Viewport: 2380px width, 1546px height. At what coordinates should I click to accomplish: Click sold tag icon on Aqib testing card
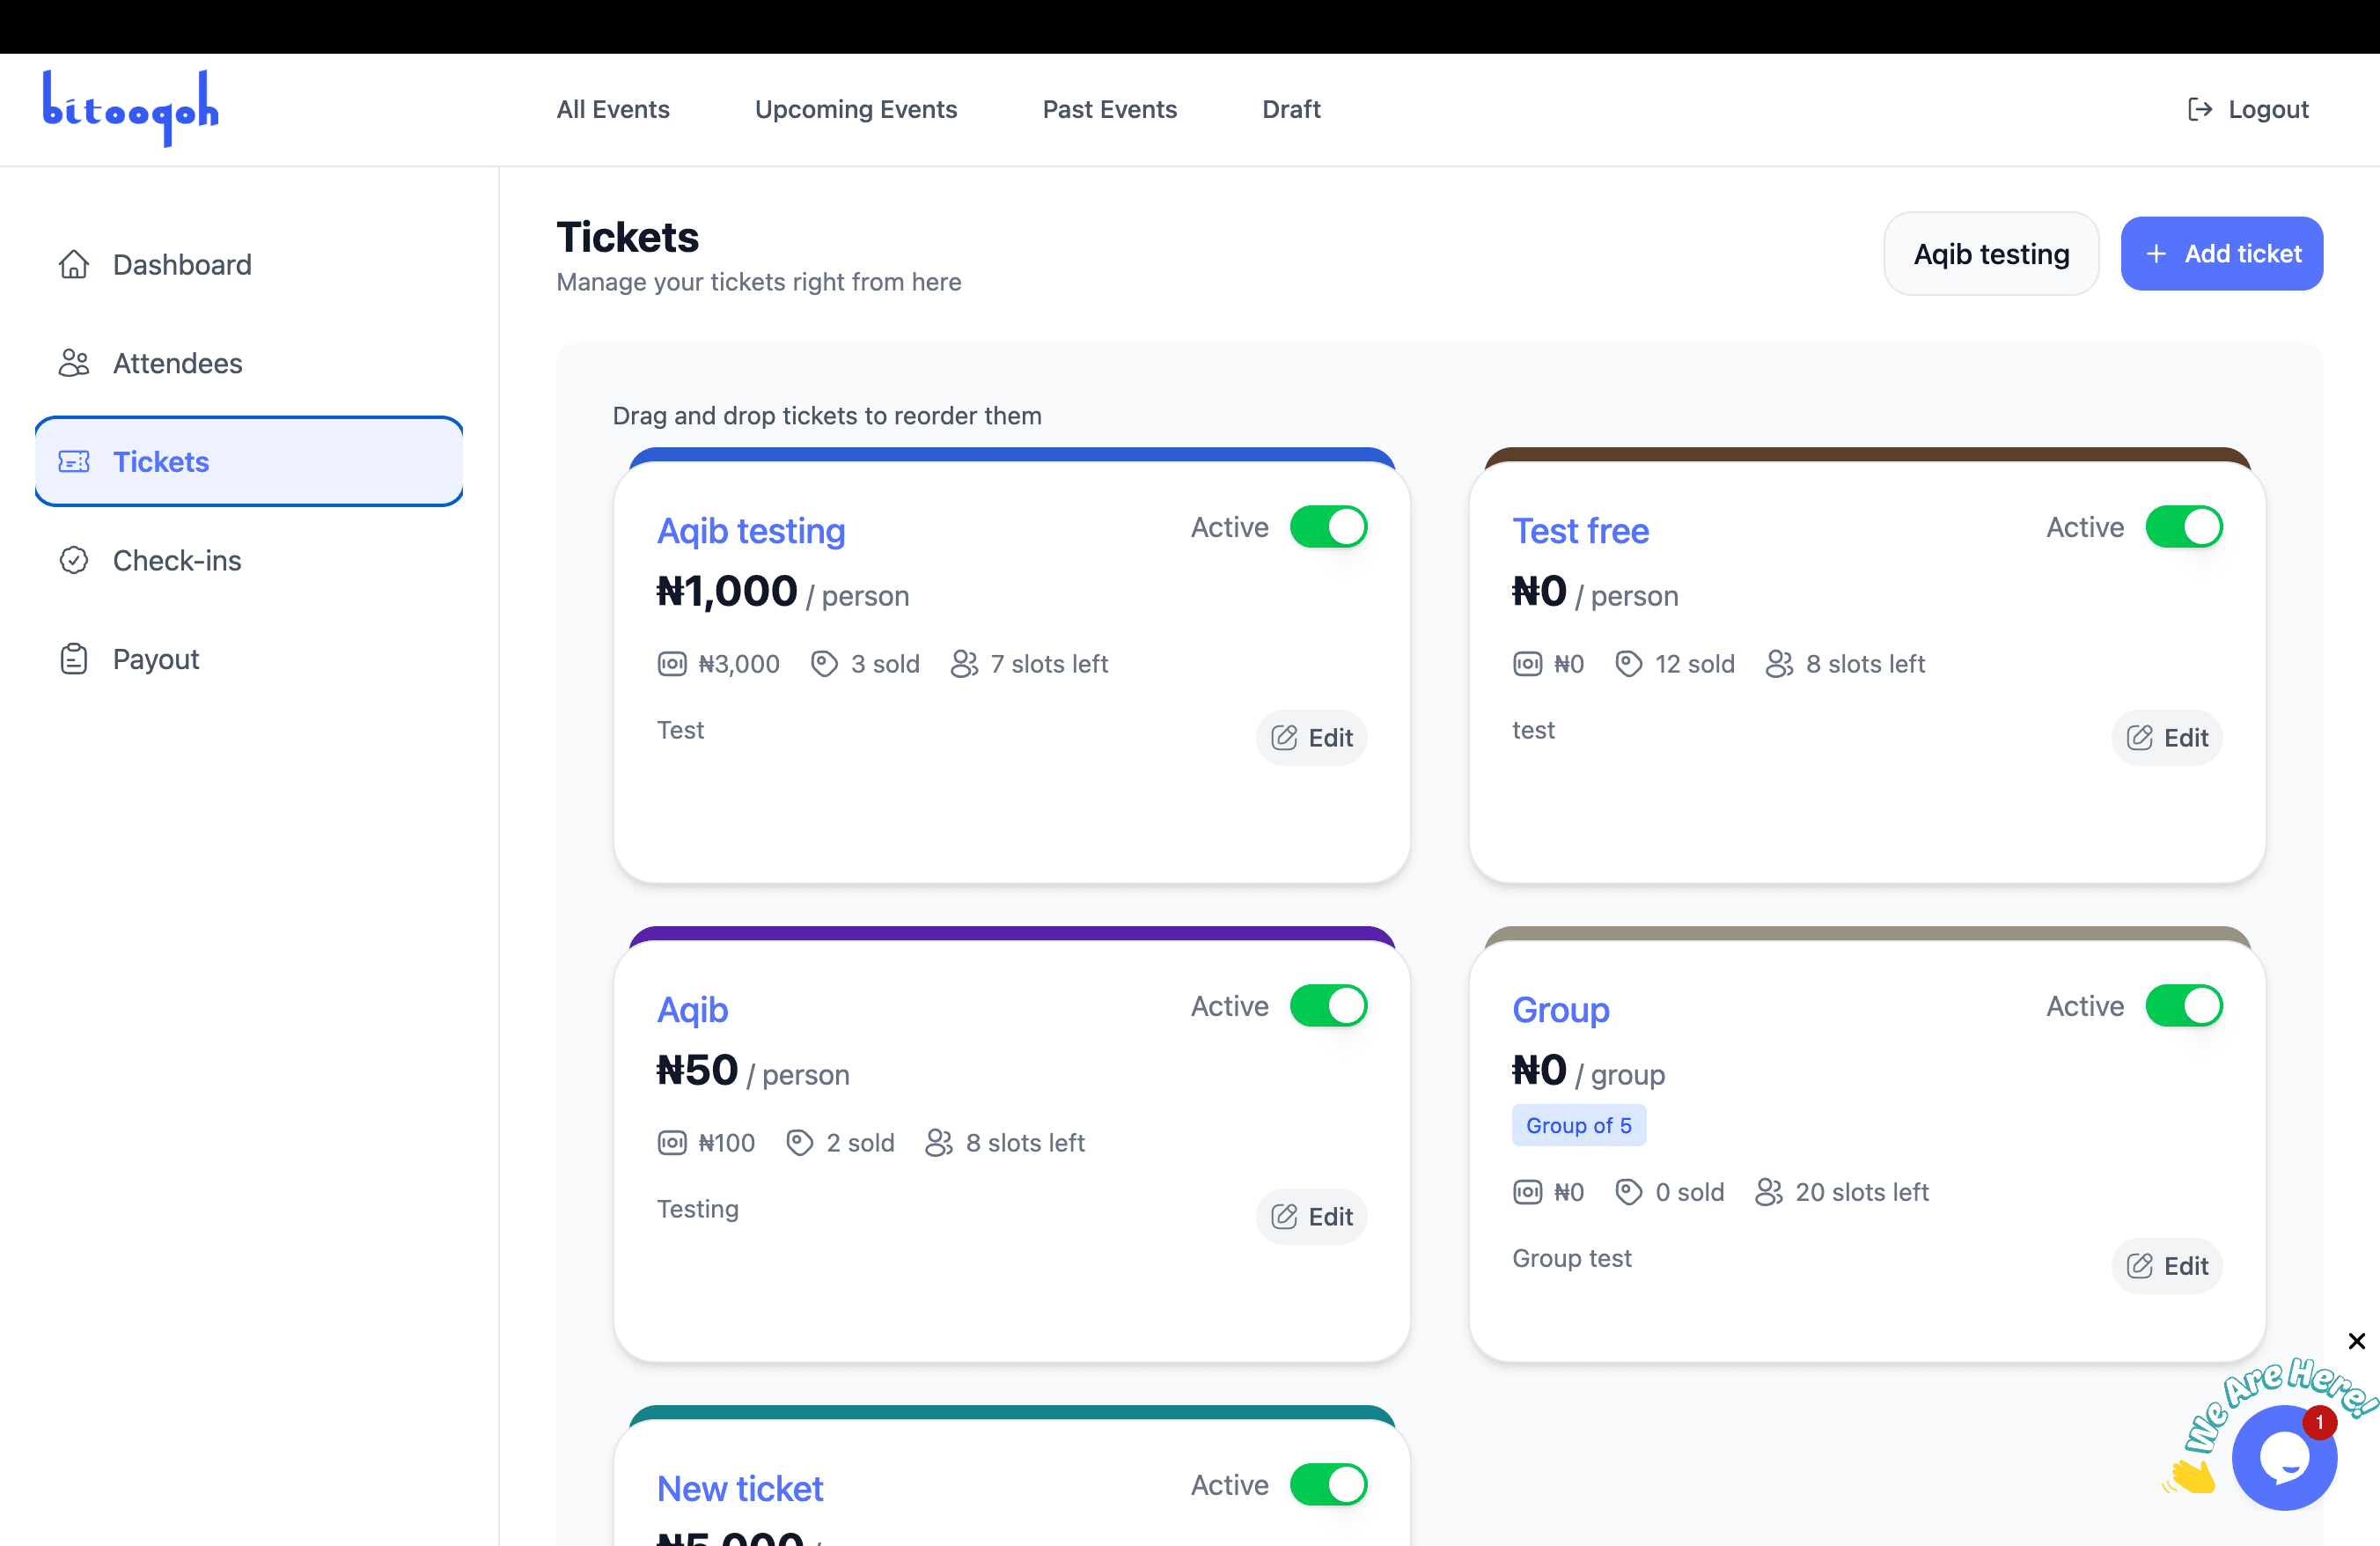pyautogui.click(x=824, y=664)
